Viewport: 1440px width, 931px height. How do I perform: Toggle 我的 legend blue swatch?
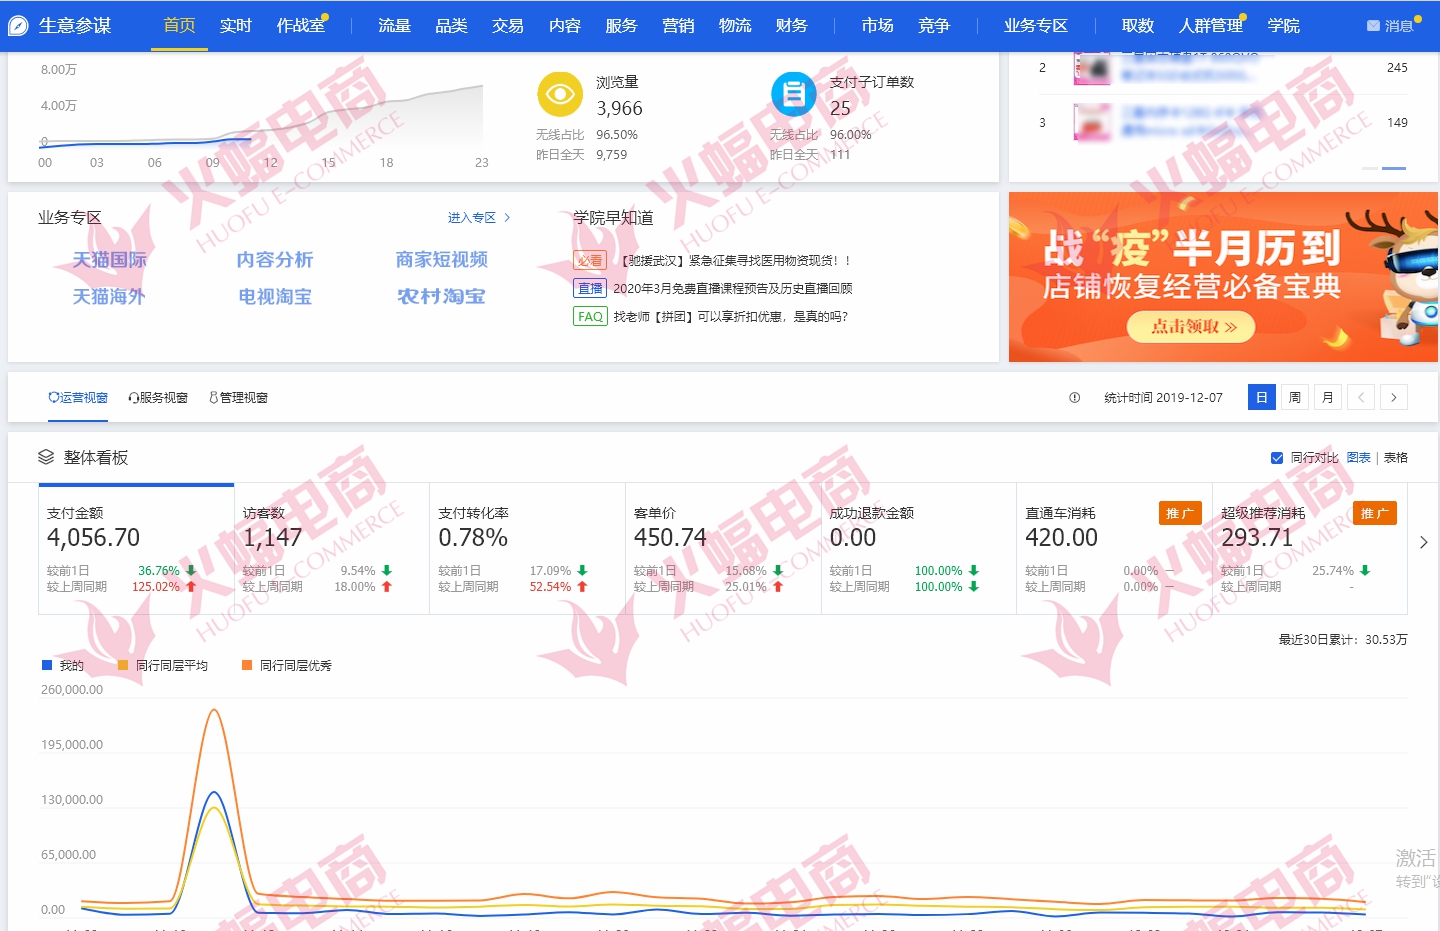coord(47,665)
